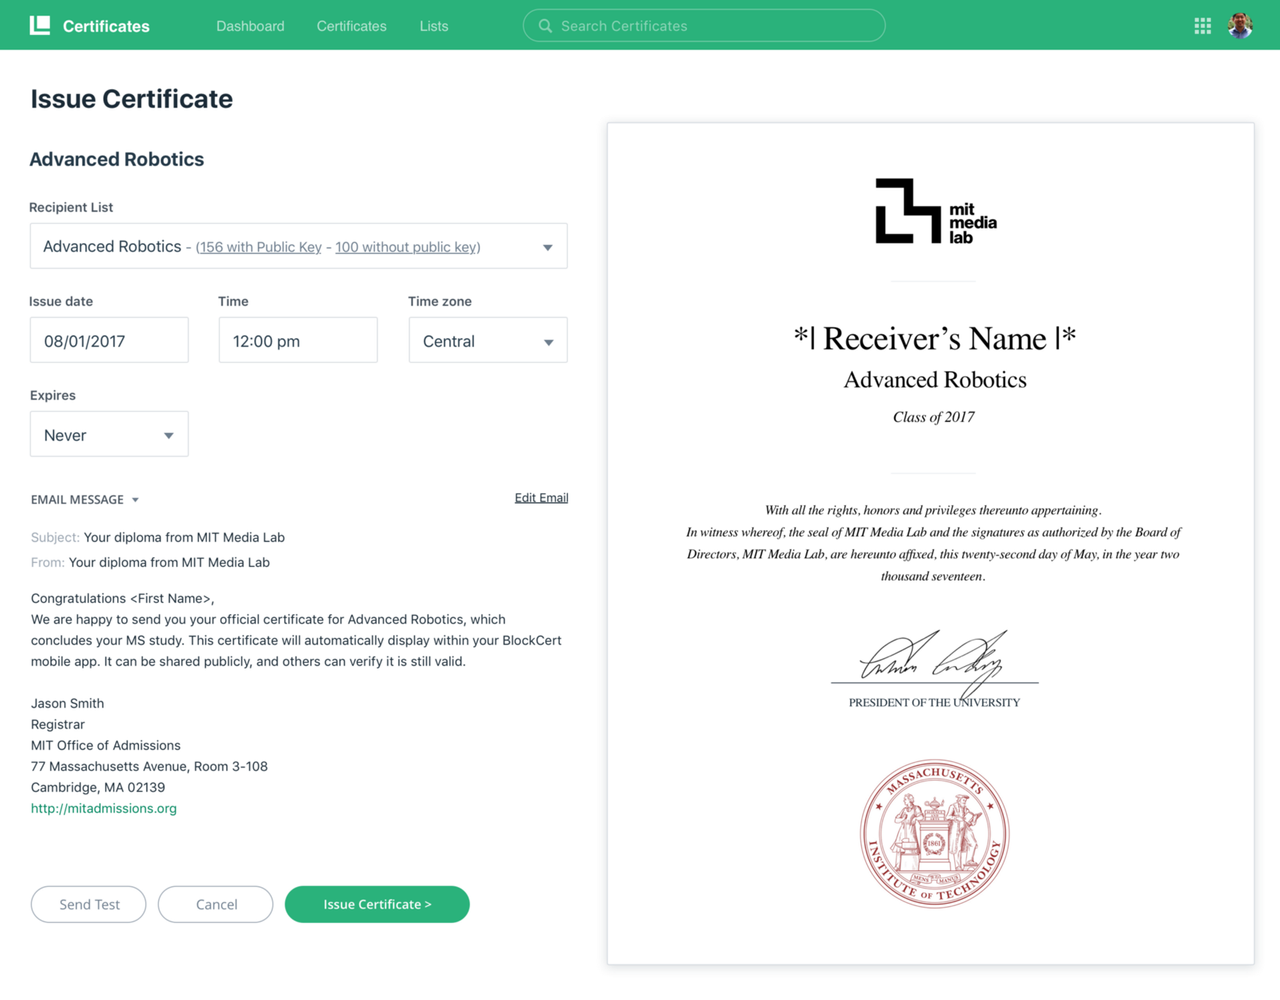This screenshot has width=1280, height=1000.
Task: Collapse the Email Message section
Action: coord(85,499)
